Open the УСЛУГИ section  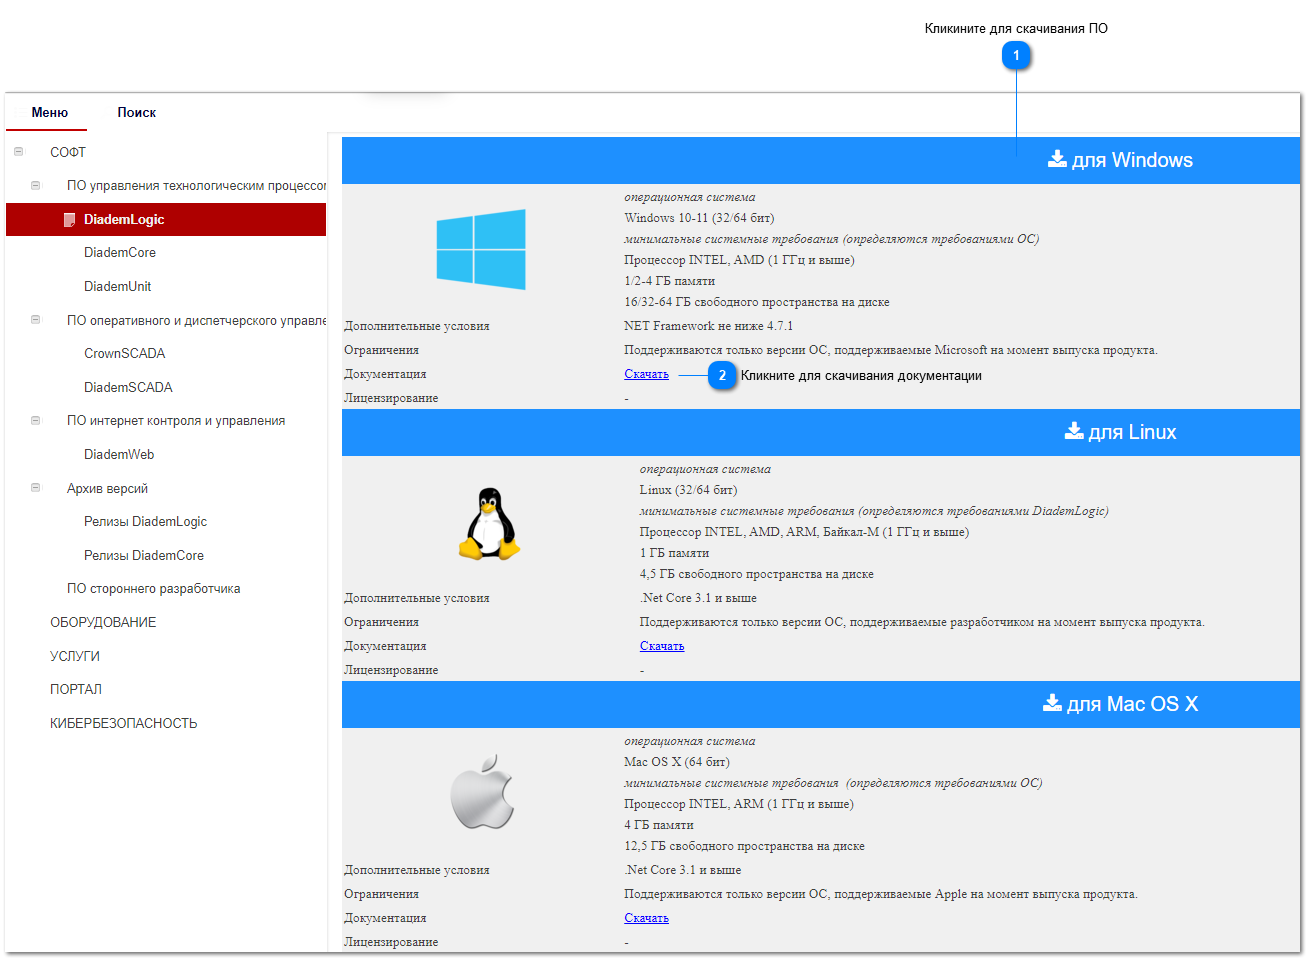[75, 656]
